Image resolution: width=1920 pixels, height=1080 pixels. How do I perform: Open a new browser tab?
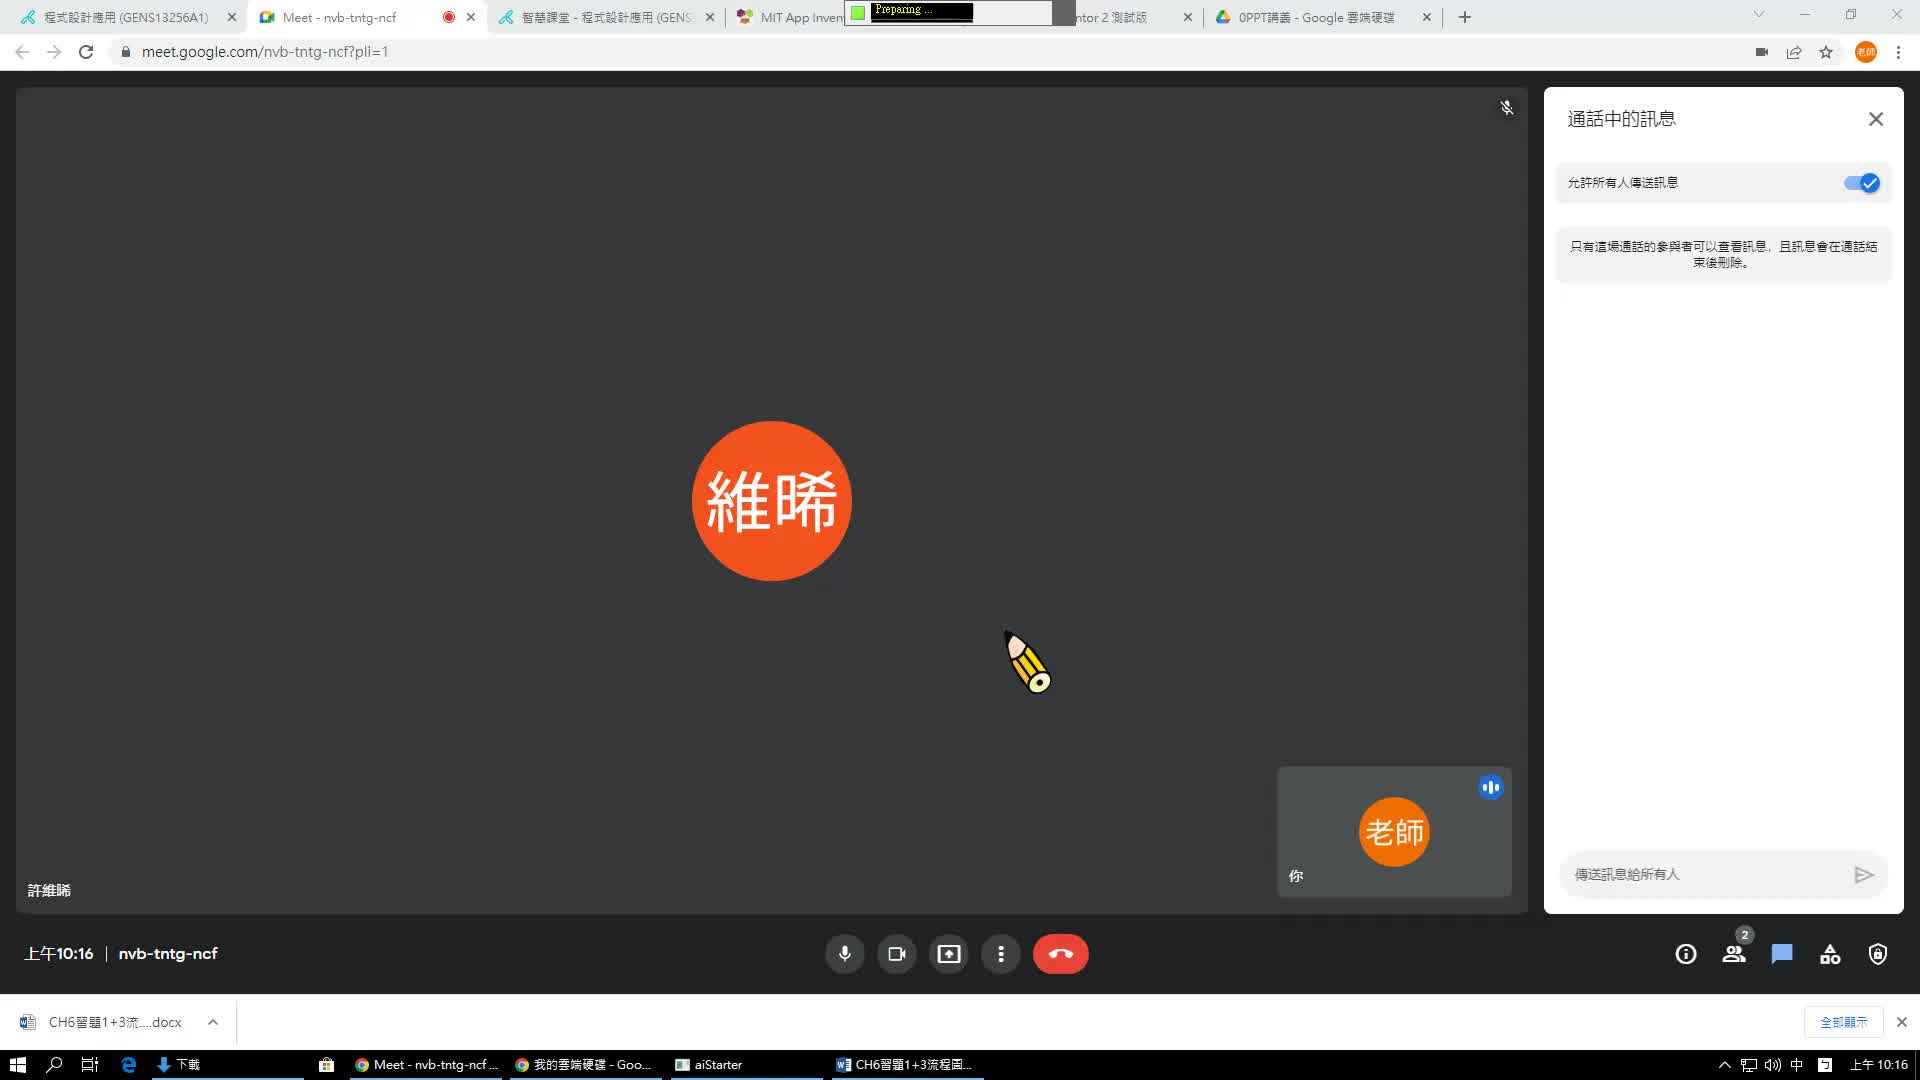[1465, 17]
